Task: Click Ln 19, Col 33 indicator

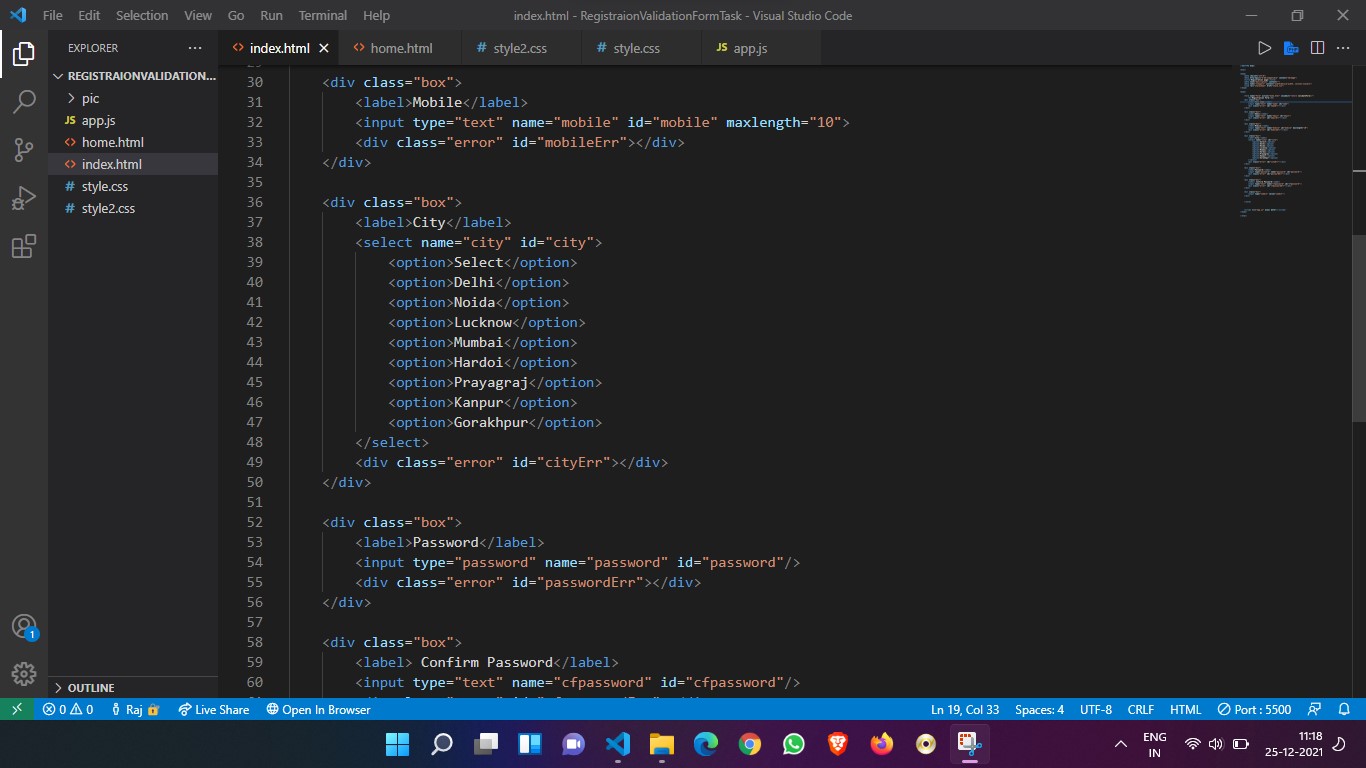Action: pyautogui.click(x=965, y=709)
